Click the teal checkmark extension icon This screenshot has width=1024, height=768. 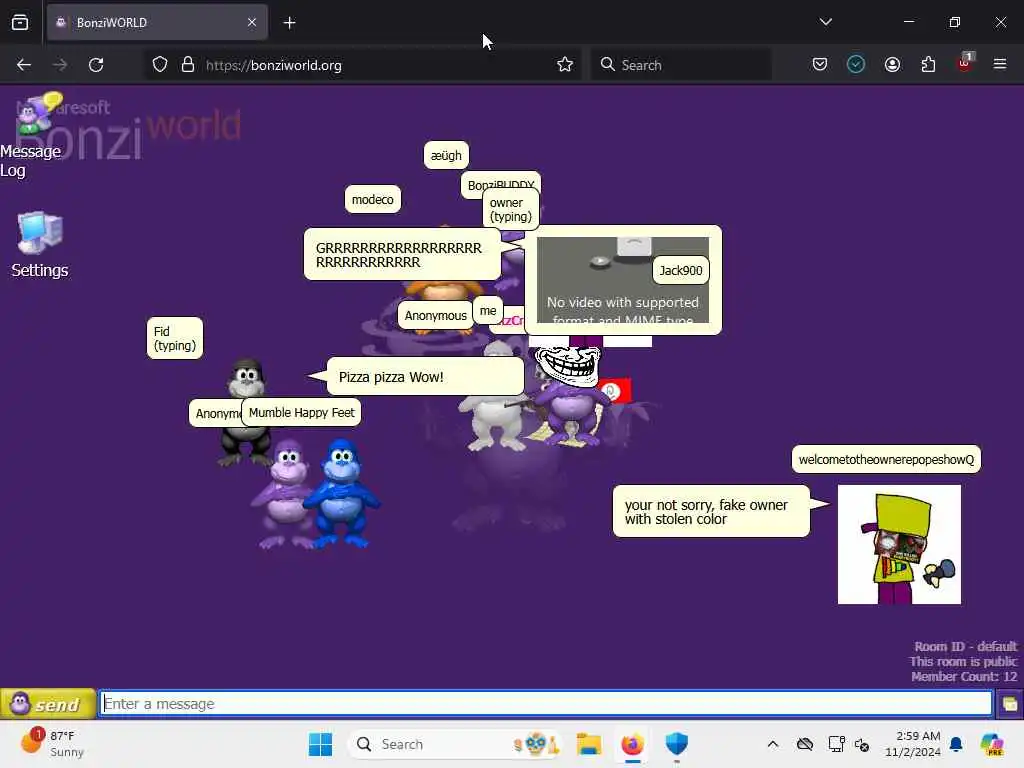tap(856, 65)
